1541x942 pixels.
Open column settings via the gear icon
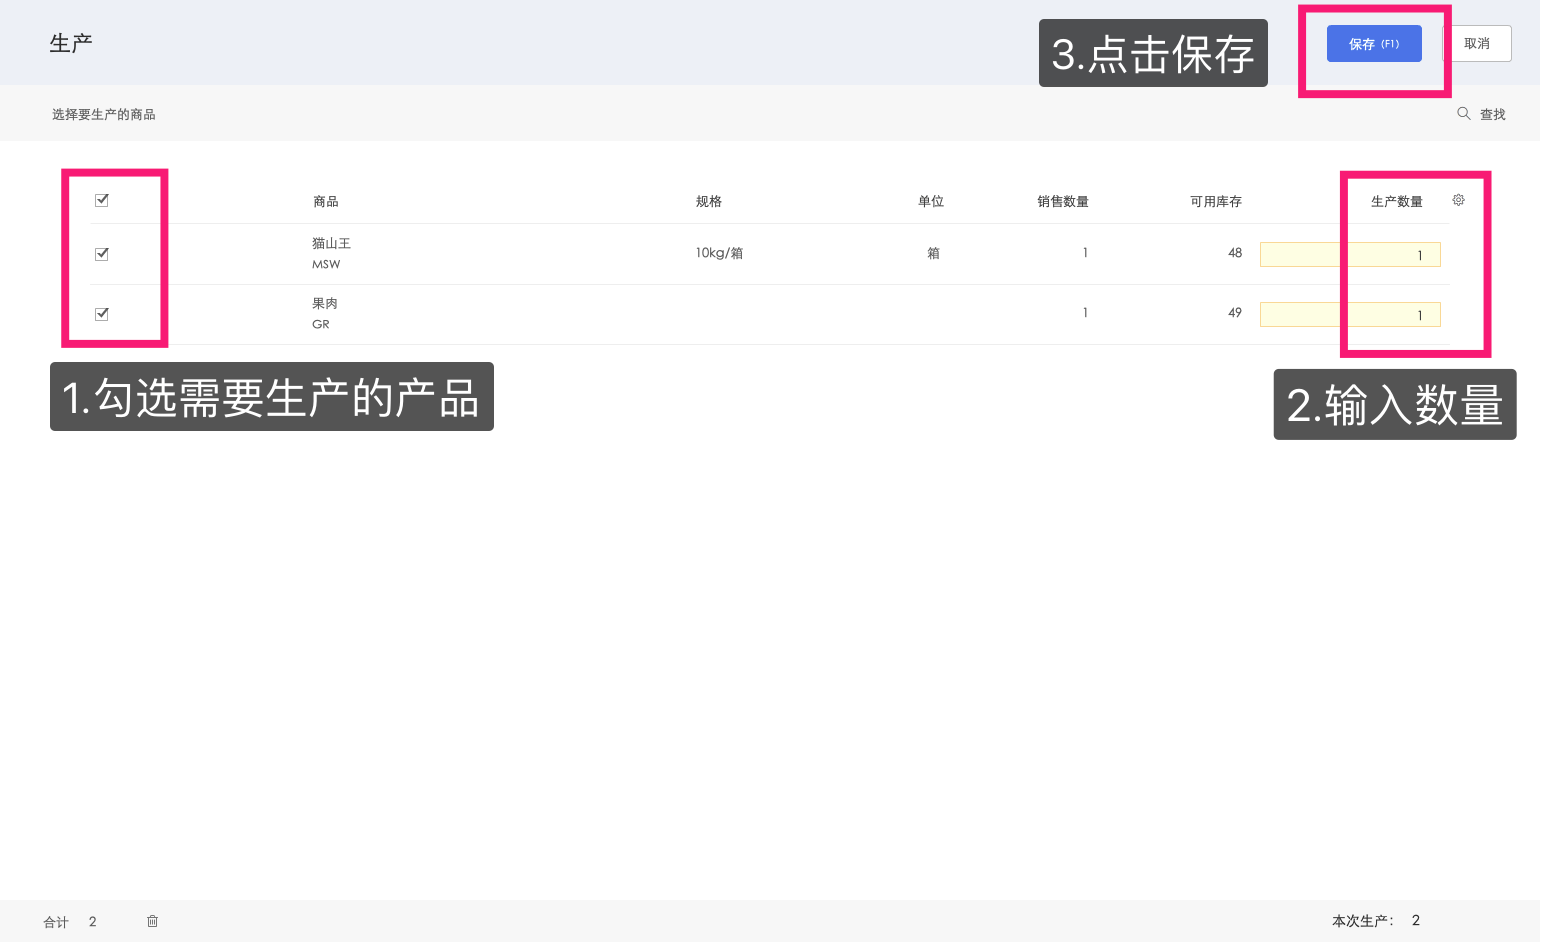pyautogui.click(x=1458, y=200)
